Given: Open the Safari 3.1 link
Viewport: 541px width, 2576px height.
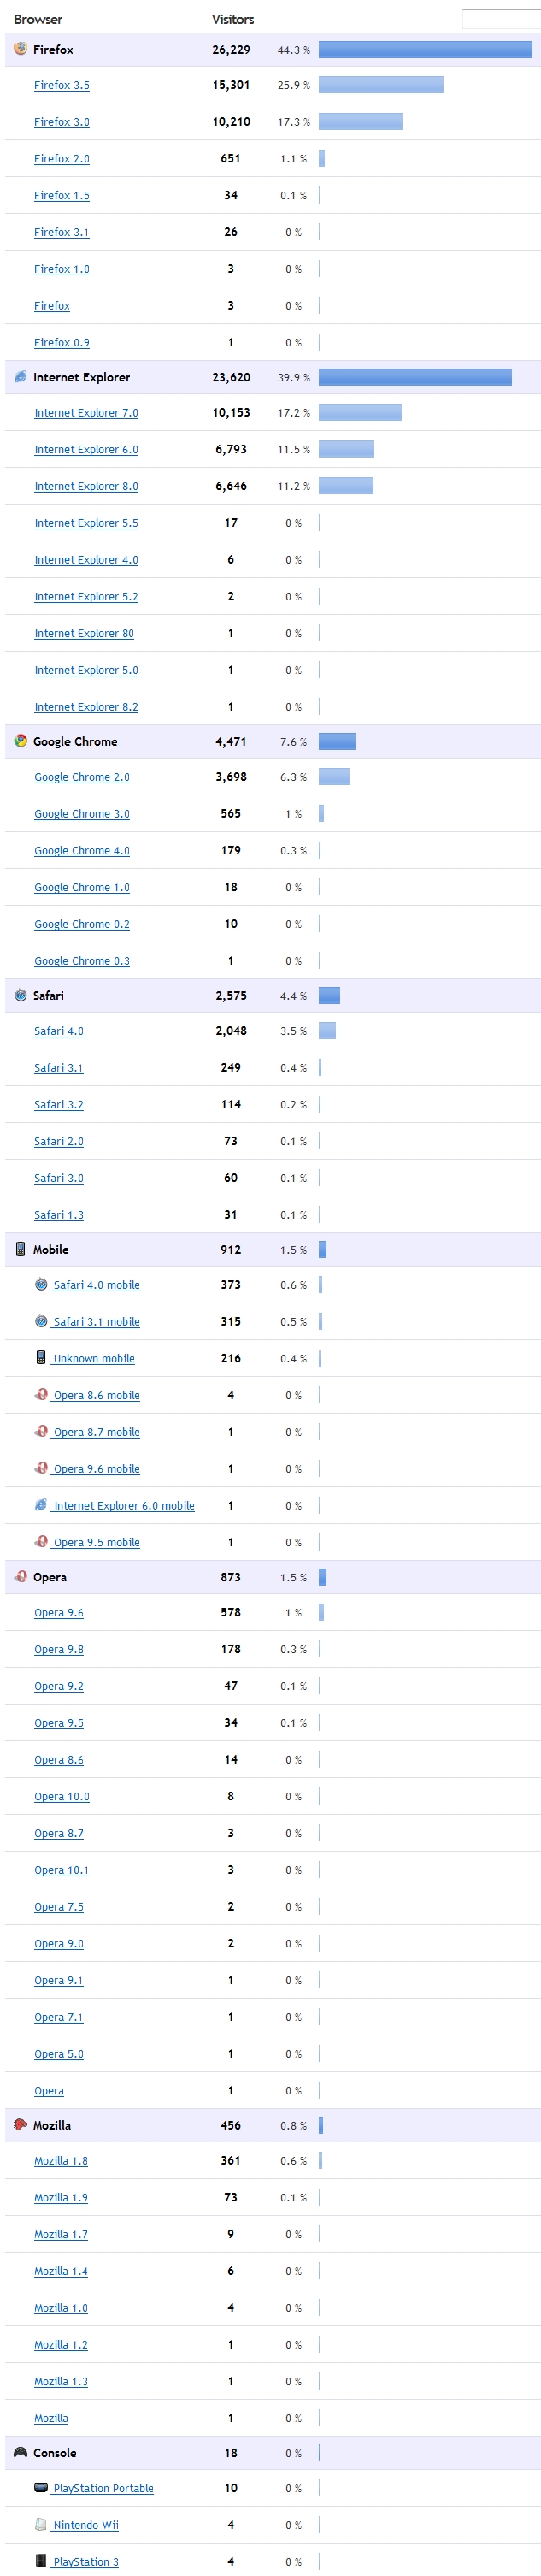Looking at the screenshot, I should pyautogui.click(x=59, y=1068).
